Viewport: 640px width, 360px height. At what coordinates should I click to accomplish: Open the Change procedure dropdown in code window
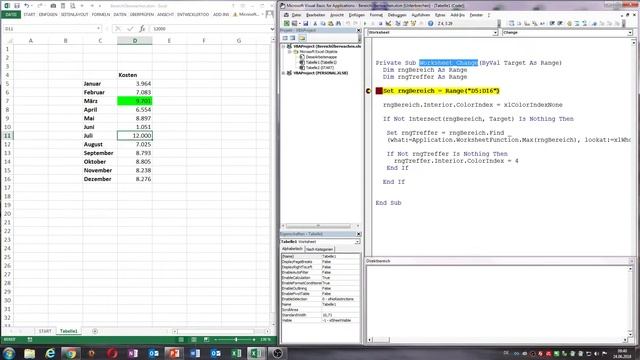[630, 32]
